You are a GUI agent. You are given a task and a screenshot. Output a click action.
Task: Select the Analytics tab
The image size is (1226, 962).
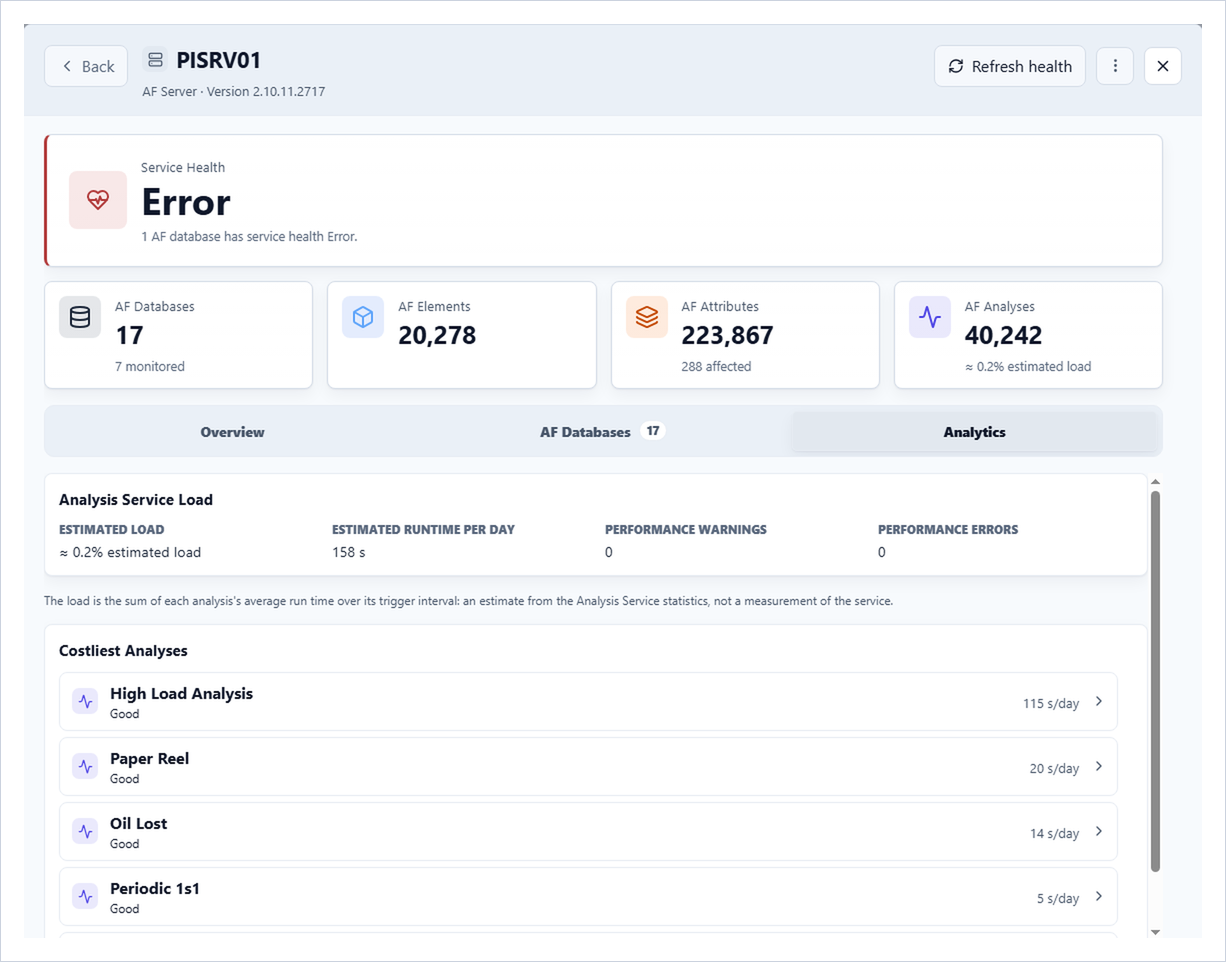pyautogui.click(x=975, y=432)
